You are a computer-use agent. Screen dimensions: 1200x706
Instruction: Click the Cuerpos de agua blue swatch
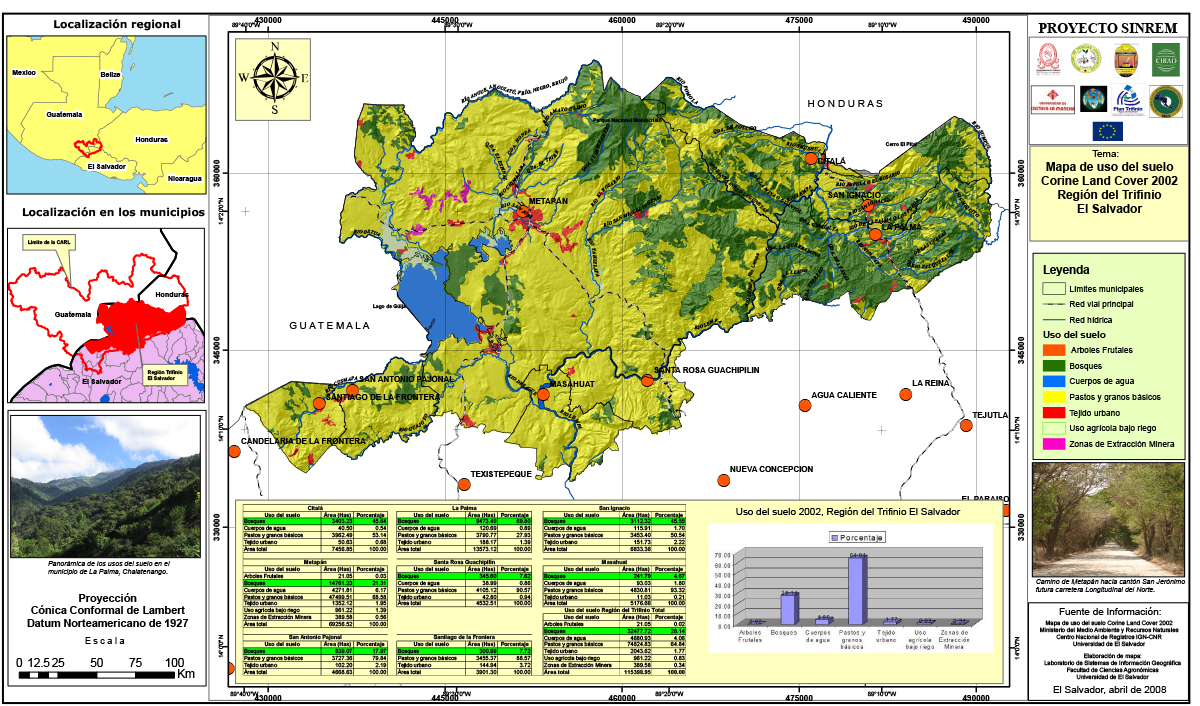[1053, 381]
